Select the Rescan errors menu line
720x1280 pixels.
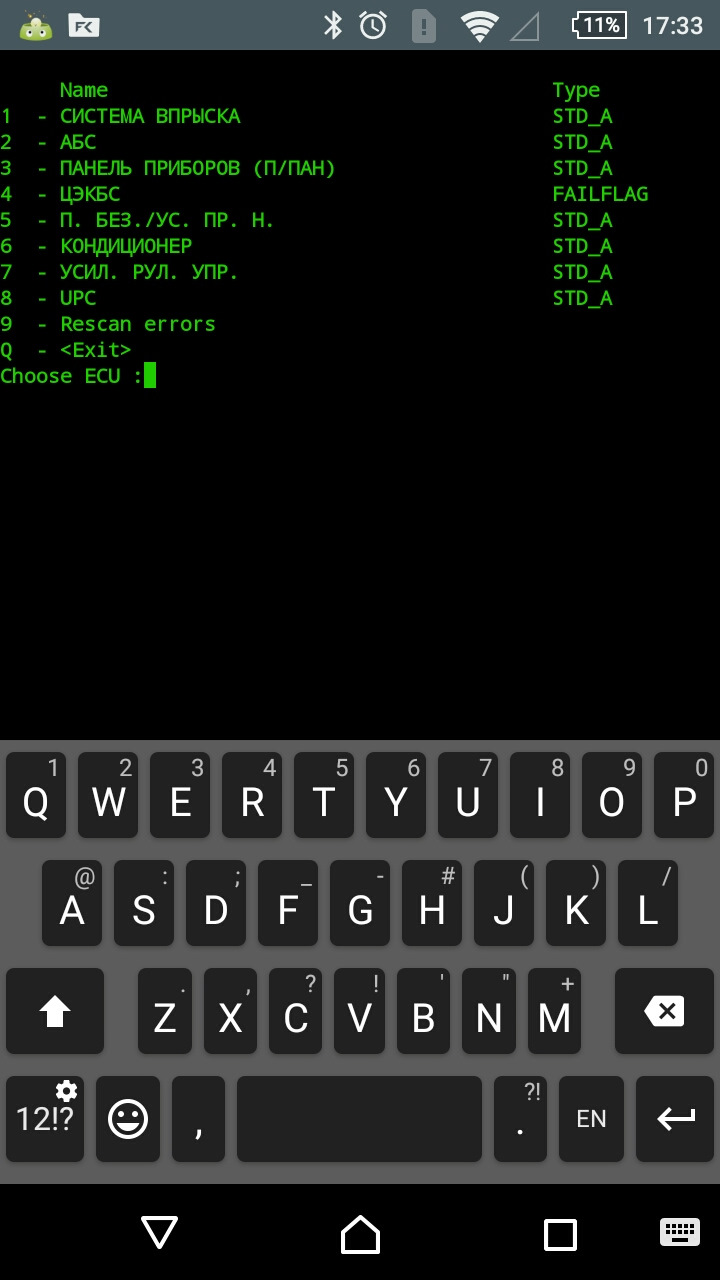click(x=138, y=324)
